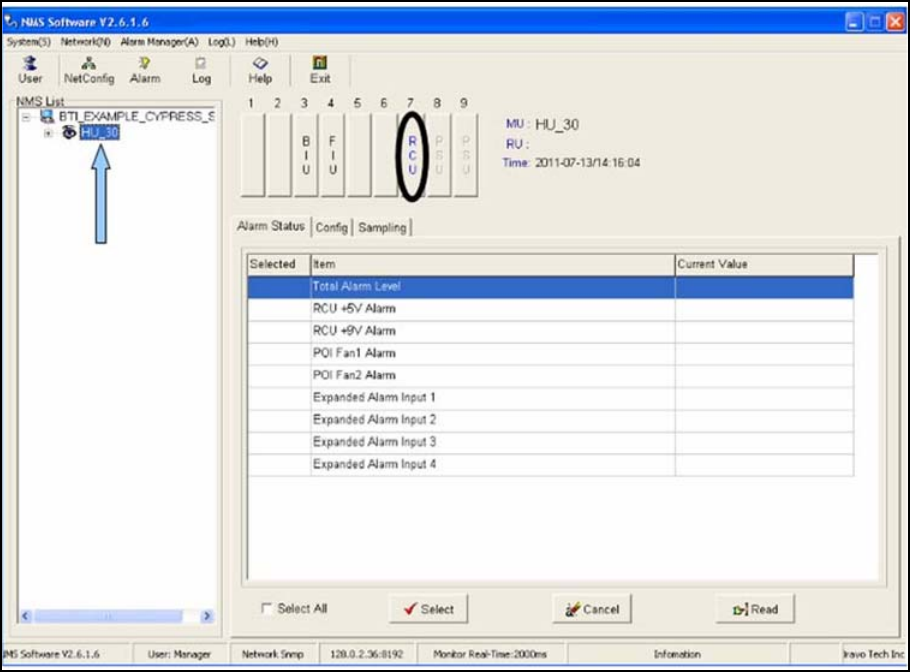
Task: Select empty slot 6 module
Action: tap(386, 154)
